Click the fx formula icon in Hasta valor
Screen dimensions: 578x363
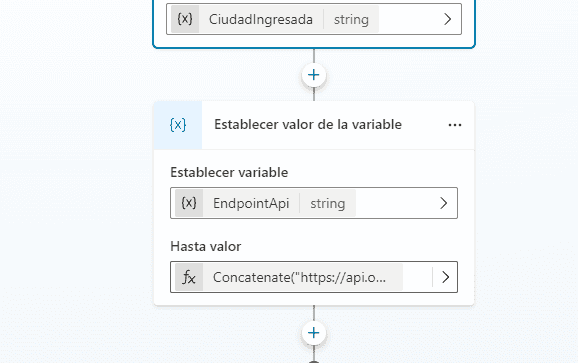pyautogui.click(x=189, y=277)
